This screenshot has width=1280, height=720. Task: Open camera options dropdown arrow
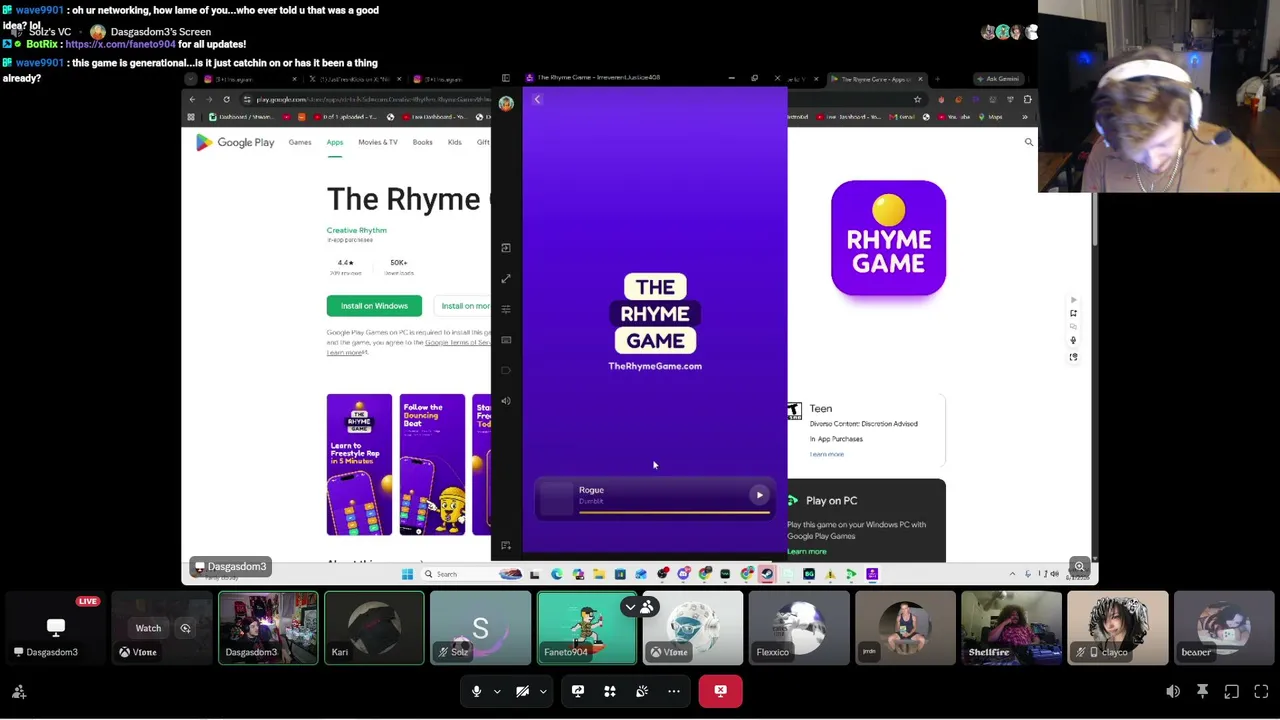click(x=543, y=691)
